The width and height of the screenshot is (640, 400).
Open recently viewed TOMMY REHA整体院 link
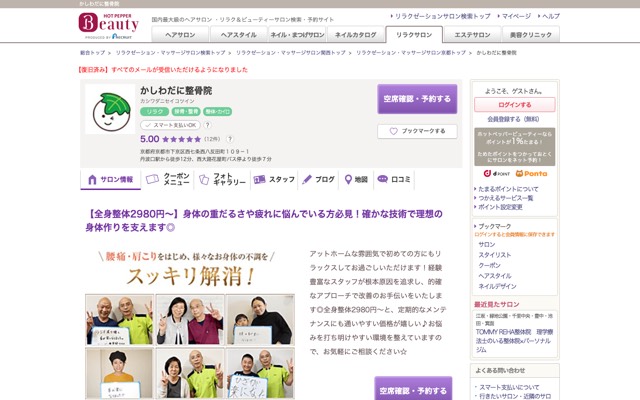click(514, 340)
